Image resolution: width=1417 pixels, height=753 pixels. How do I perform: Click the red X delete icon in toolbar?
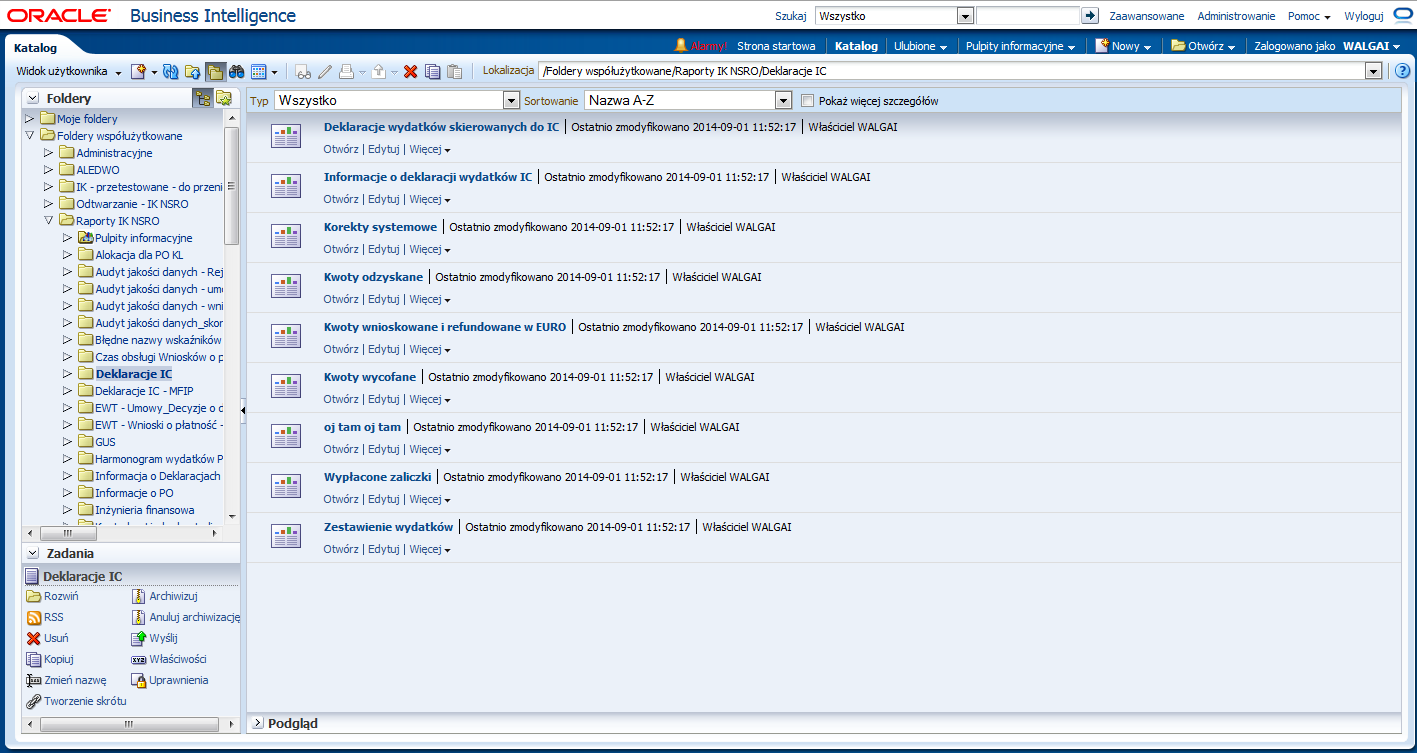[410, 71]
